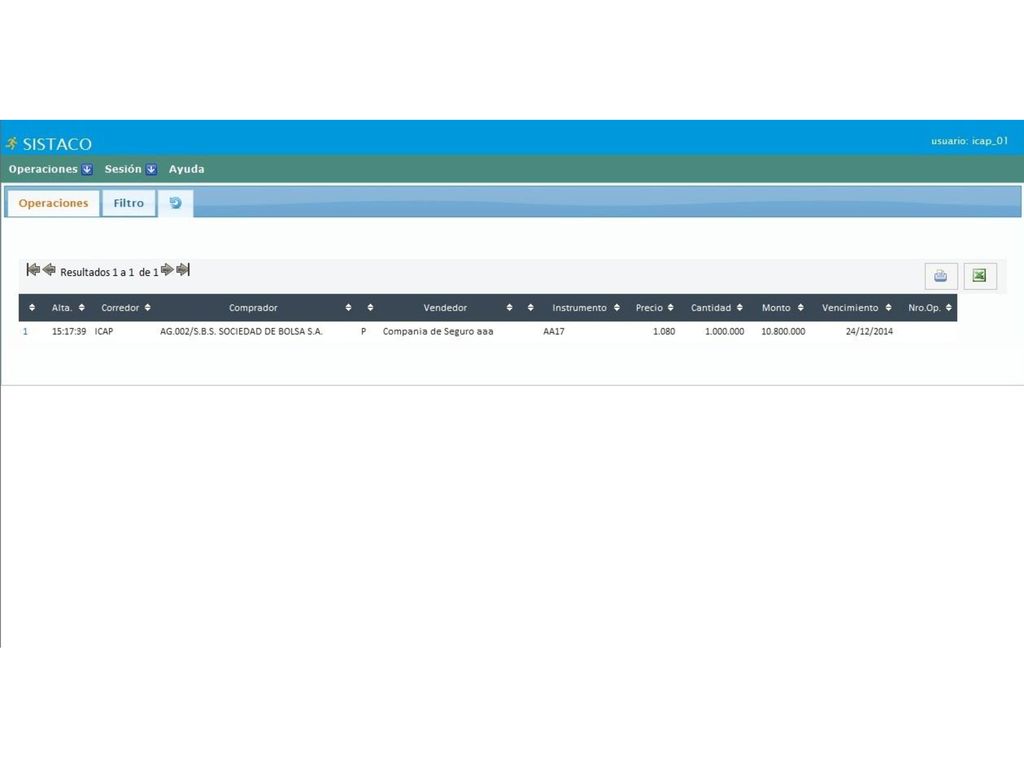The image size is (1024, 768).
Task: Open the Sesión menu dropdown arrow
Action: pos(151,169)
